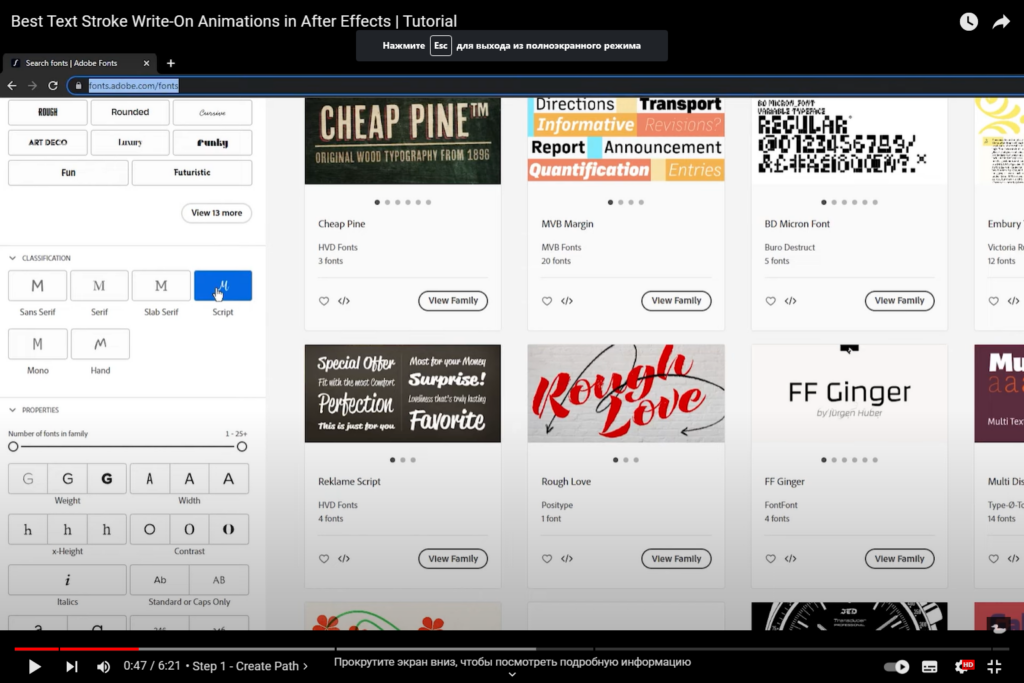Select the light Weight filter
The height and width of the screenshot is (683, 1024).
click(x=28, y=479)
